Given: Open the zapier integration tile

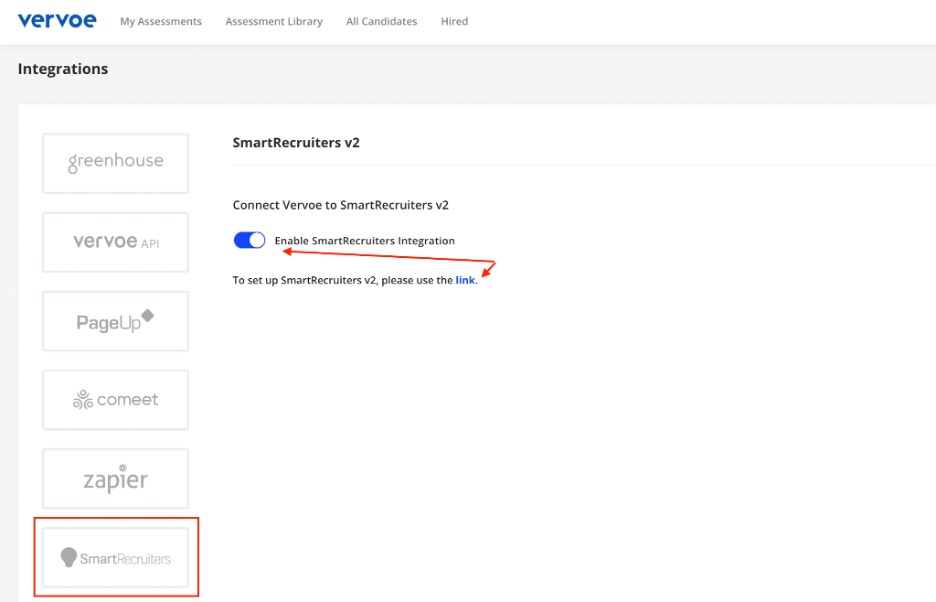Looking at the screenshot, I should click(115, 479).
